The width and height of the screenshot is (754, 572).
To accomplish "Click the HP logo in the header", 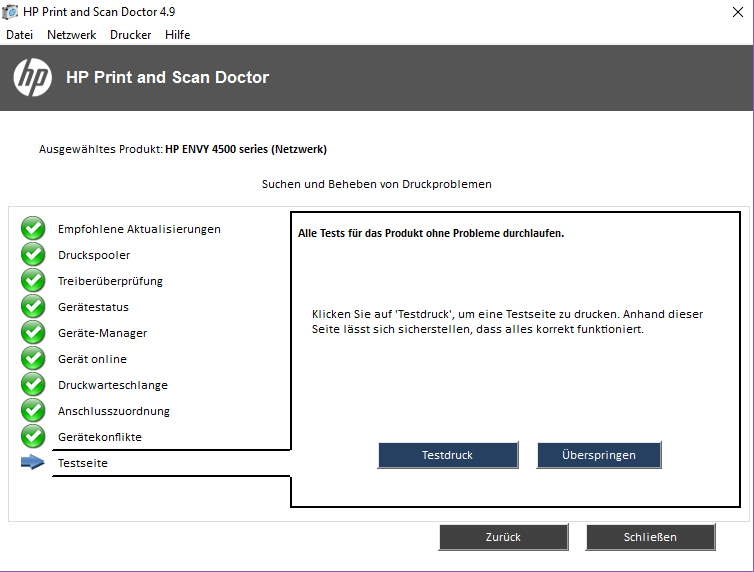I will (33, 77).
